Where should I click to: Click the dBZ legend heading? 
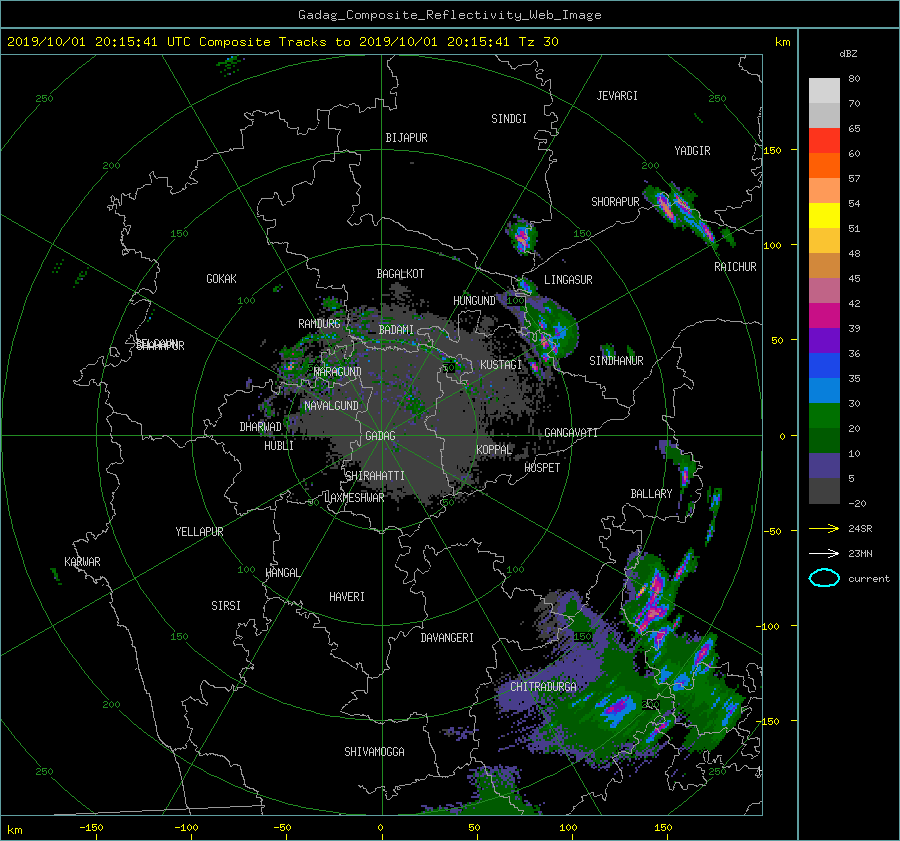click(x=848, y=53)
